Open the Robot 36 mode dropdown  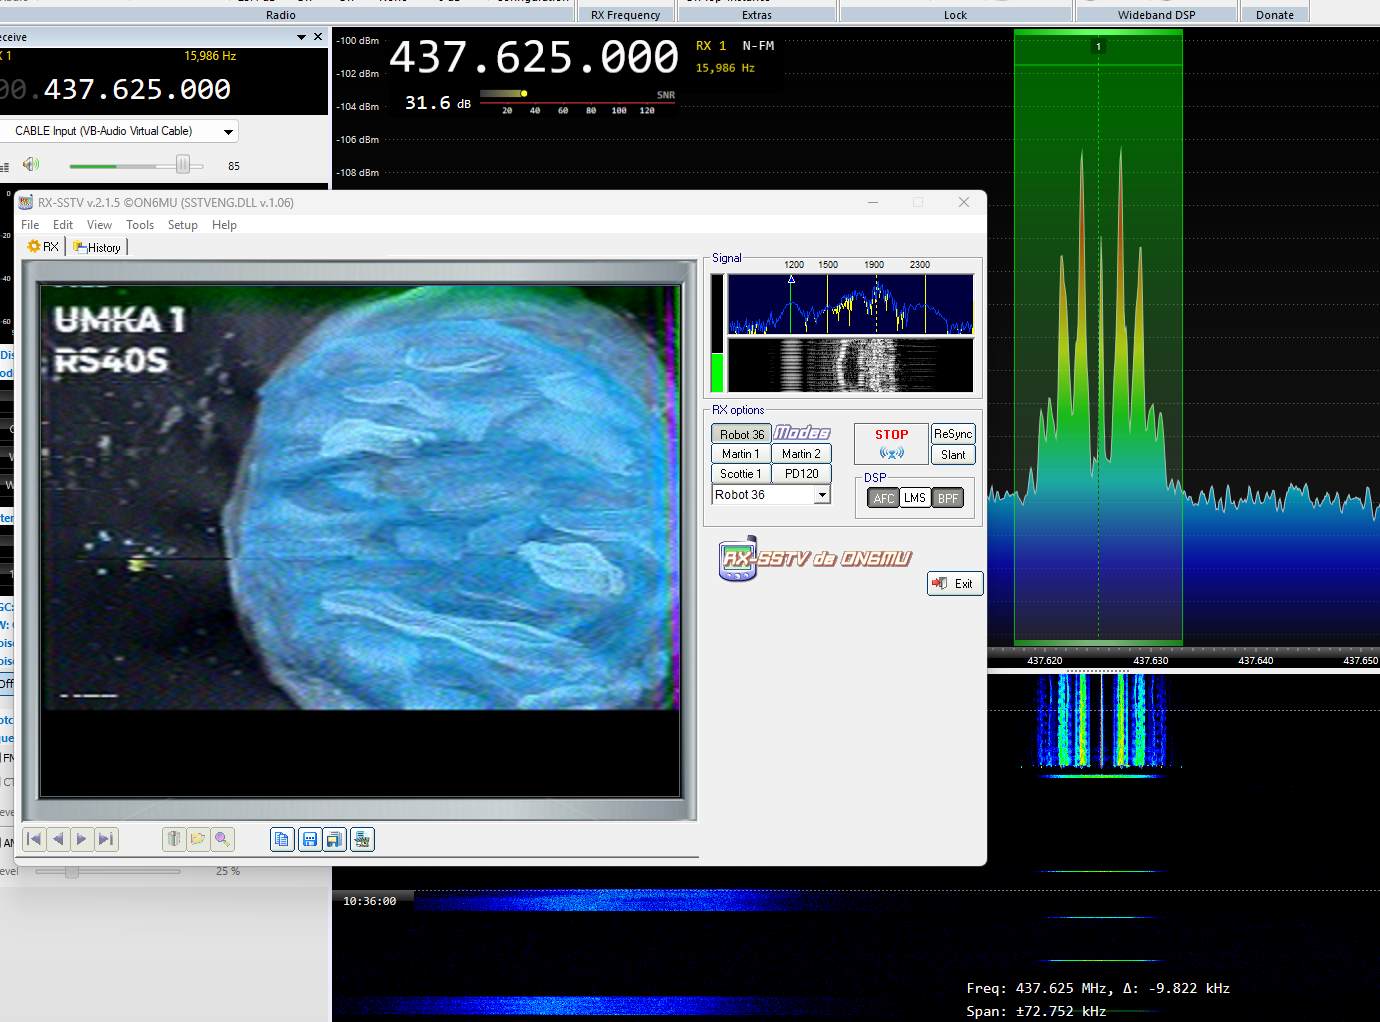(x=822, y=494)
